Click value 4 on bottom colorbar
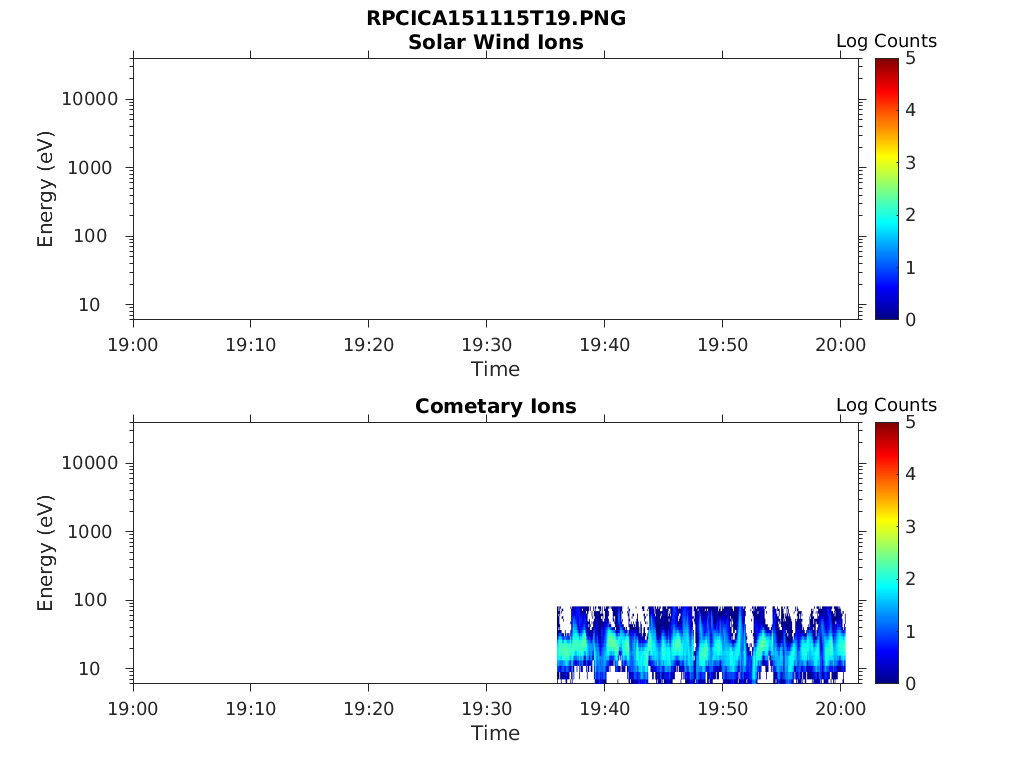This screenshot has width=1024, height=768. [x=910, y=474]
